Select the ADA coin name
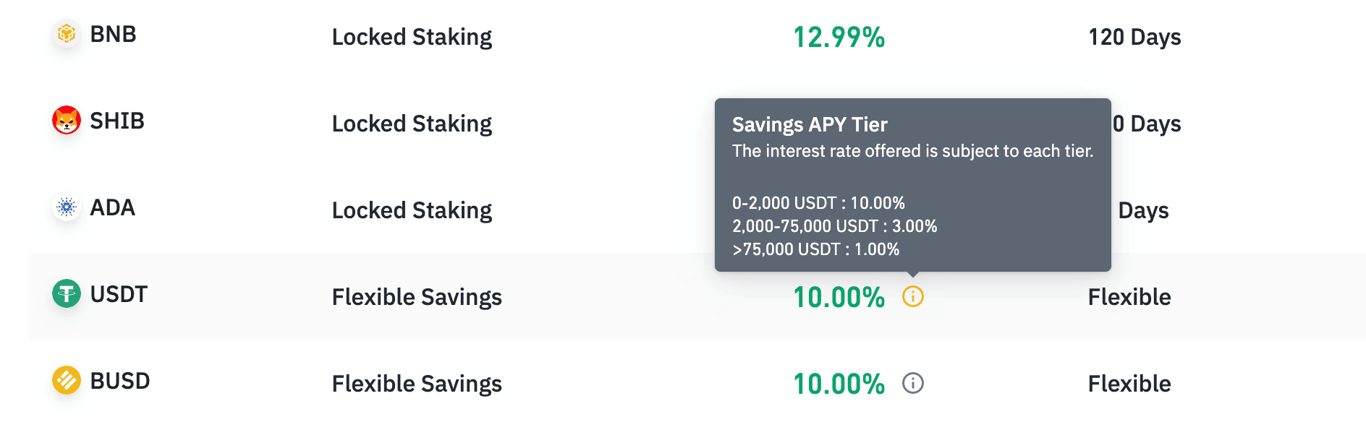This screenshot has height=422, width=1366. click(x=112, y=208)
